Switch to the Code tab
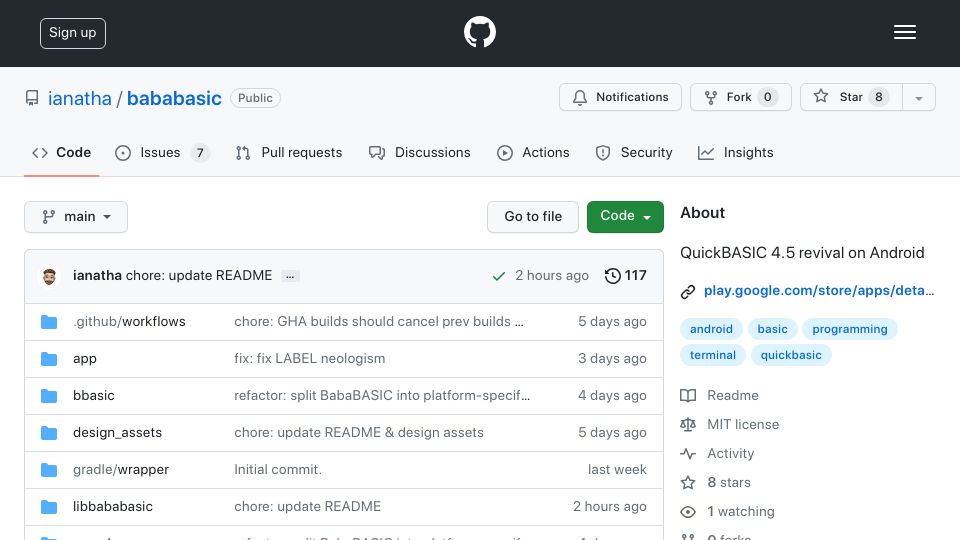 click(x=61, y=152)
